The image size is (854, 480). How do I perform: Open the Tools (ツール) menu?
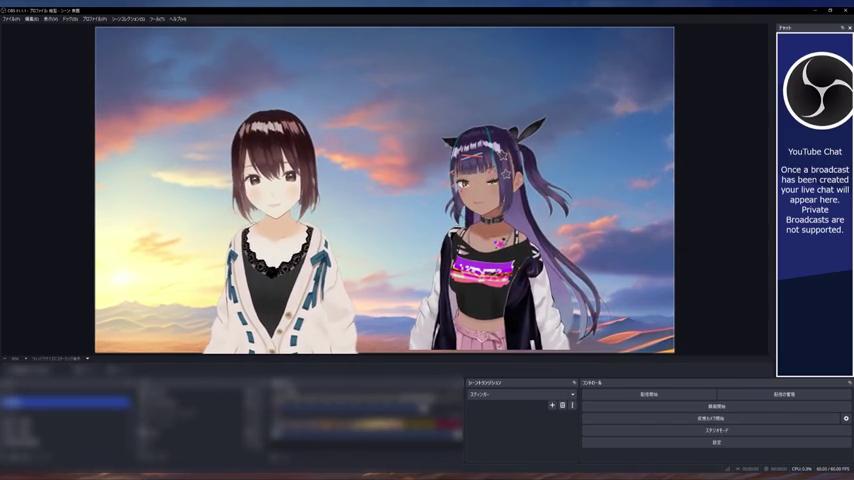(x=157, y=19)
